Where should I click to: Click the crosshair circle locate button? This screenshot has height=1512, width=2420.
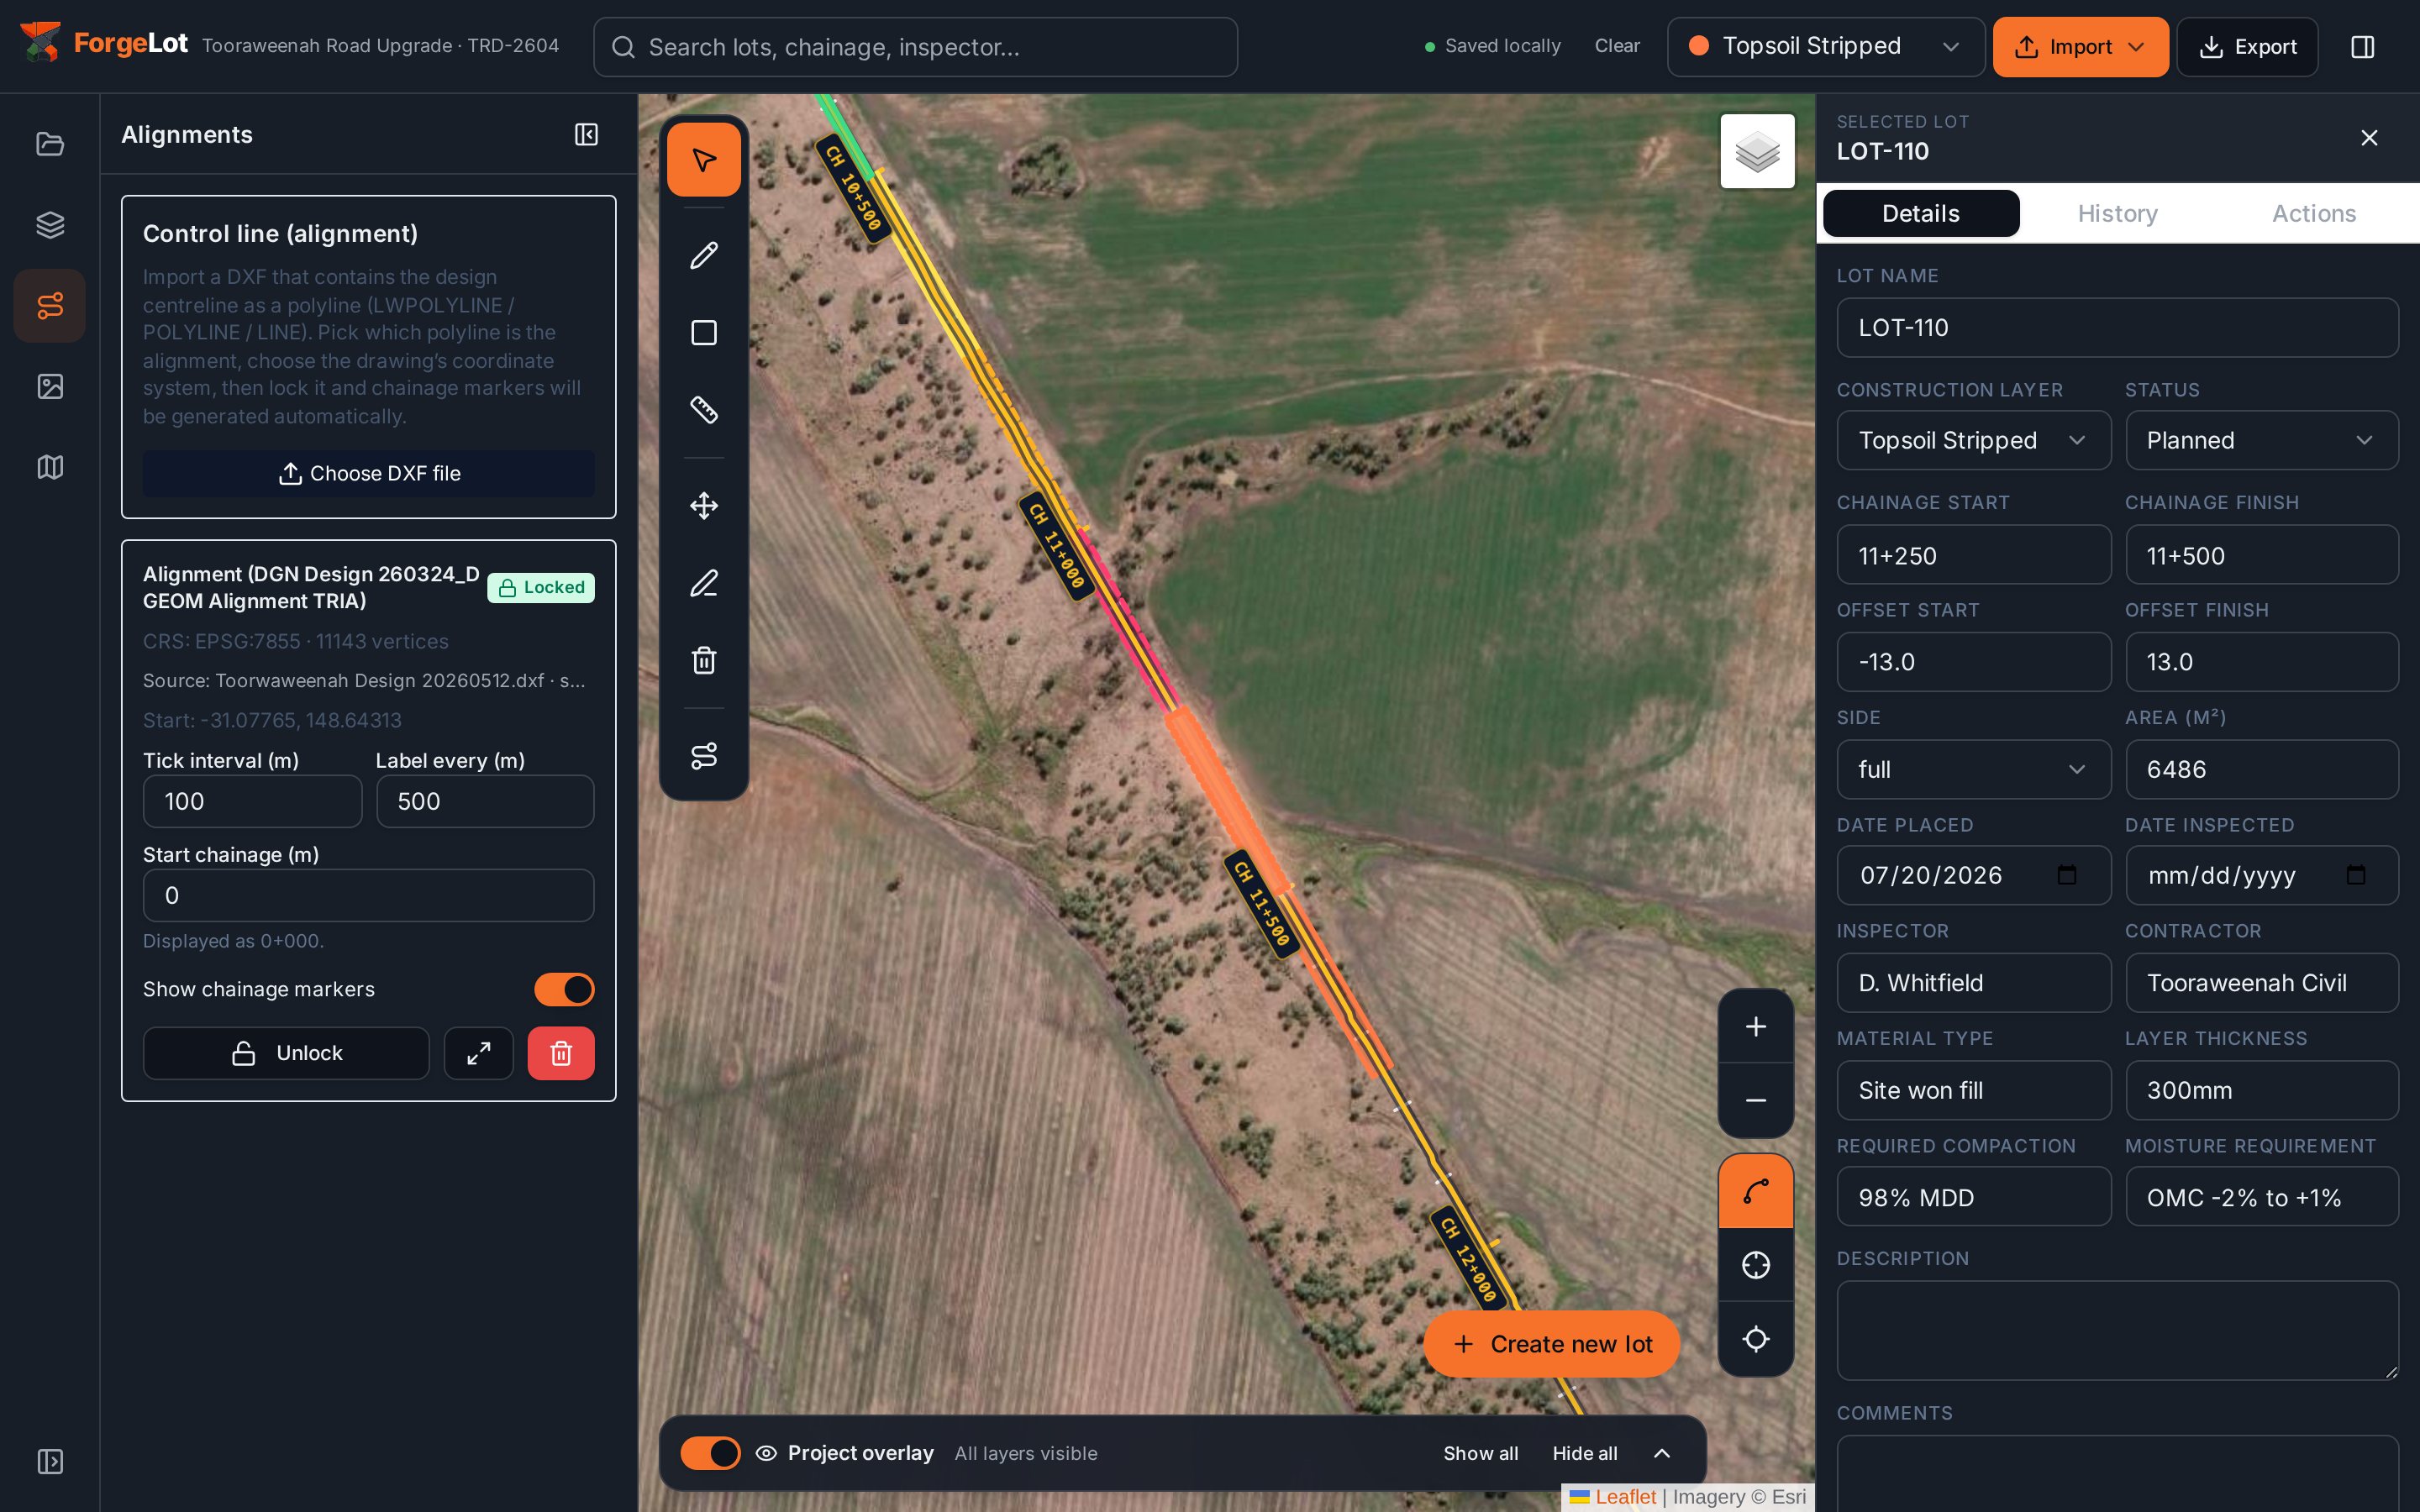pos(1756,1265)
